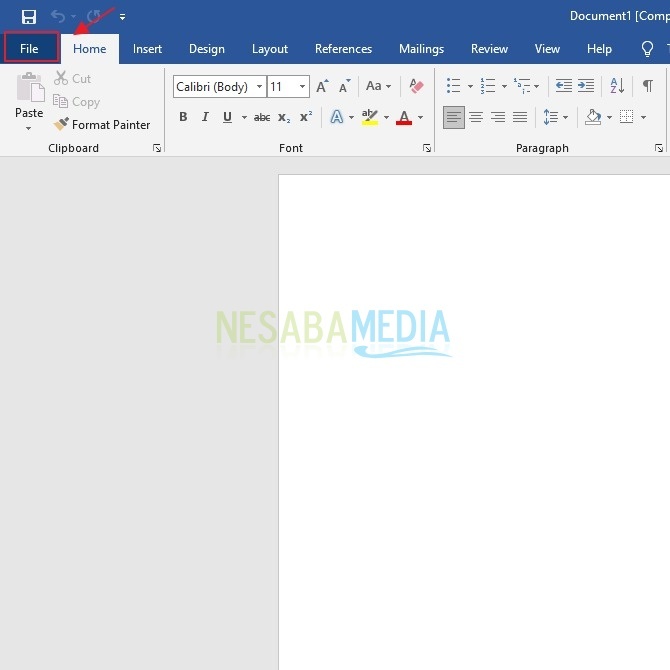
Task: Align text right
Action: (x=498, y=117)
